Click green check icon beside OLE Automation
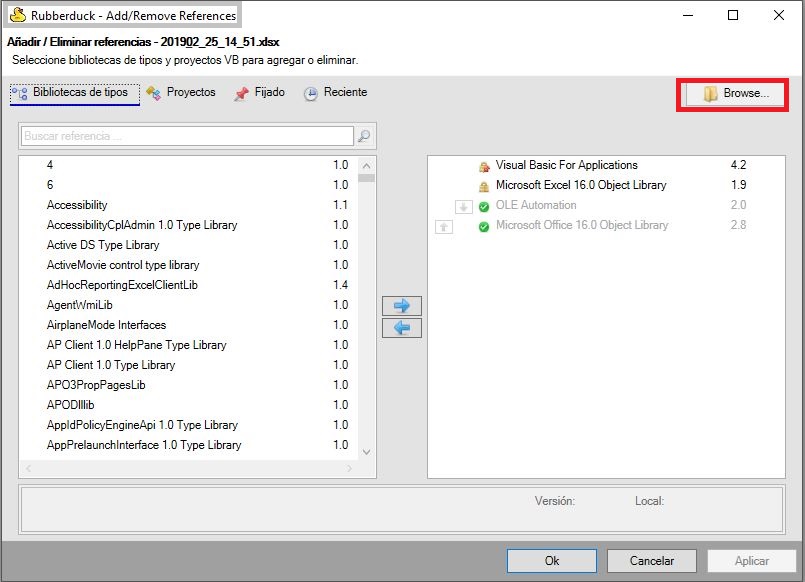This screenshot has width=805, height=582. click(x=484, y=207)
